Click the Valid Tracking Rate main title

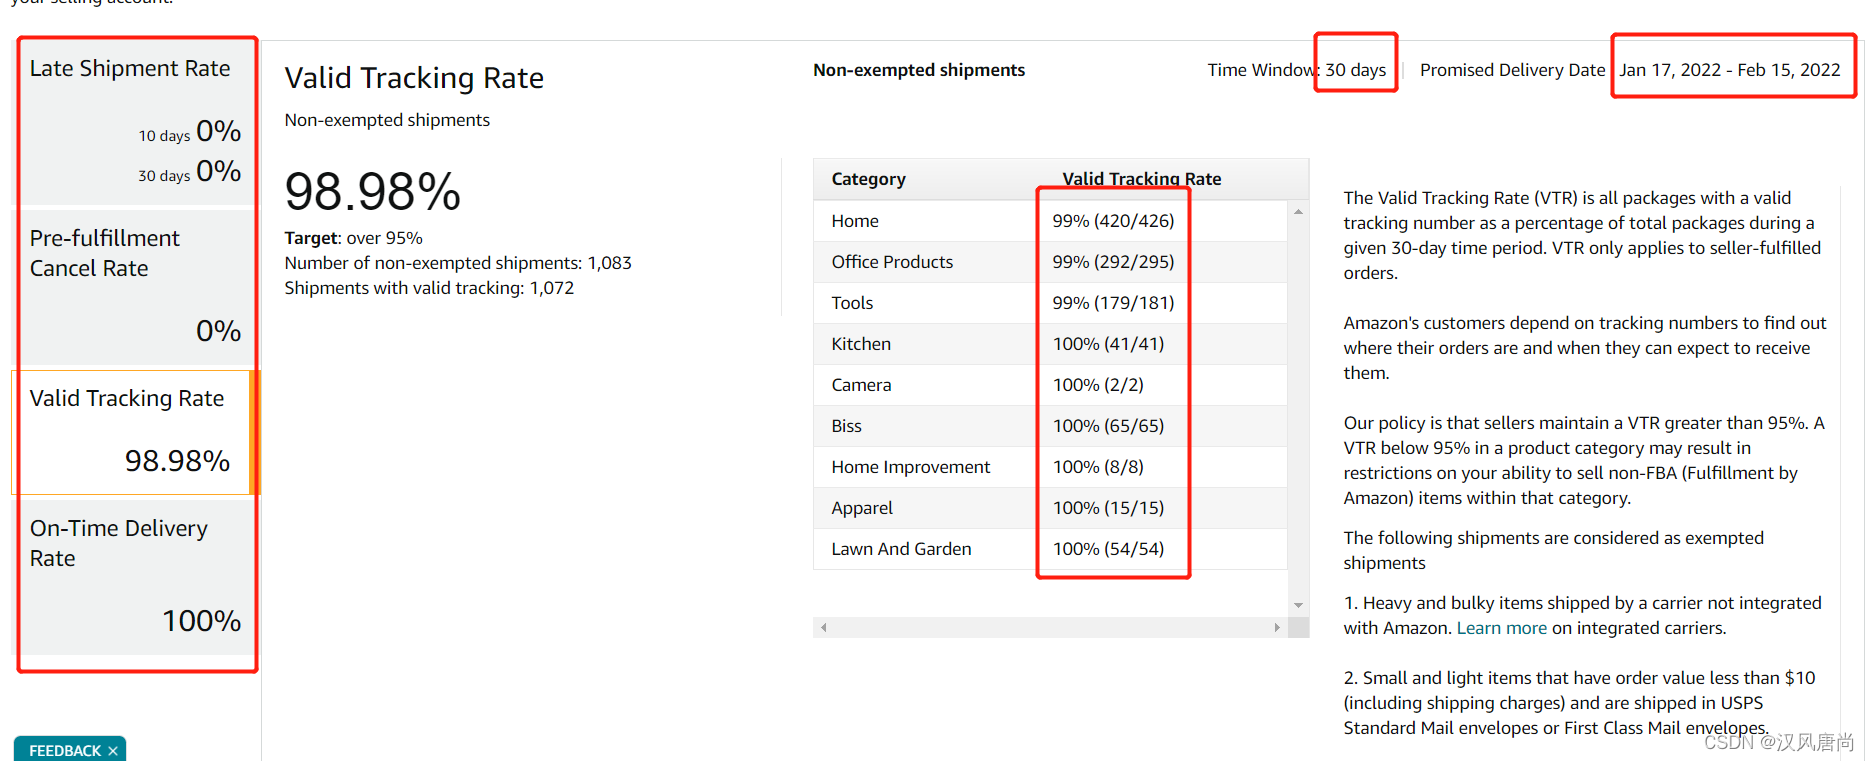pyautogui.click(x=414, y=78)
